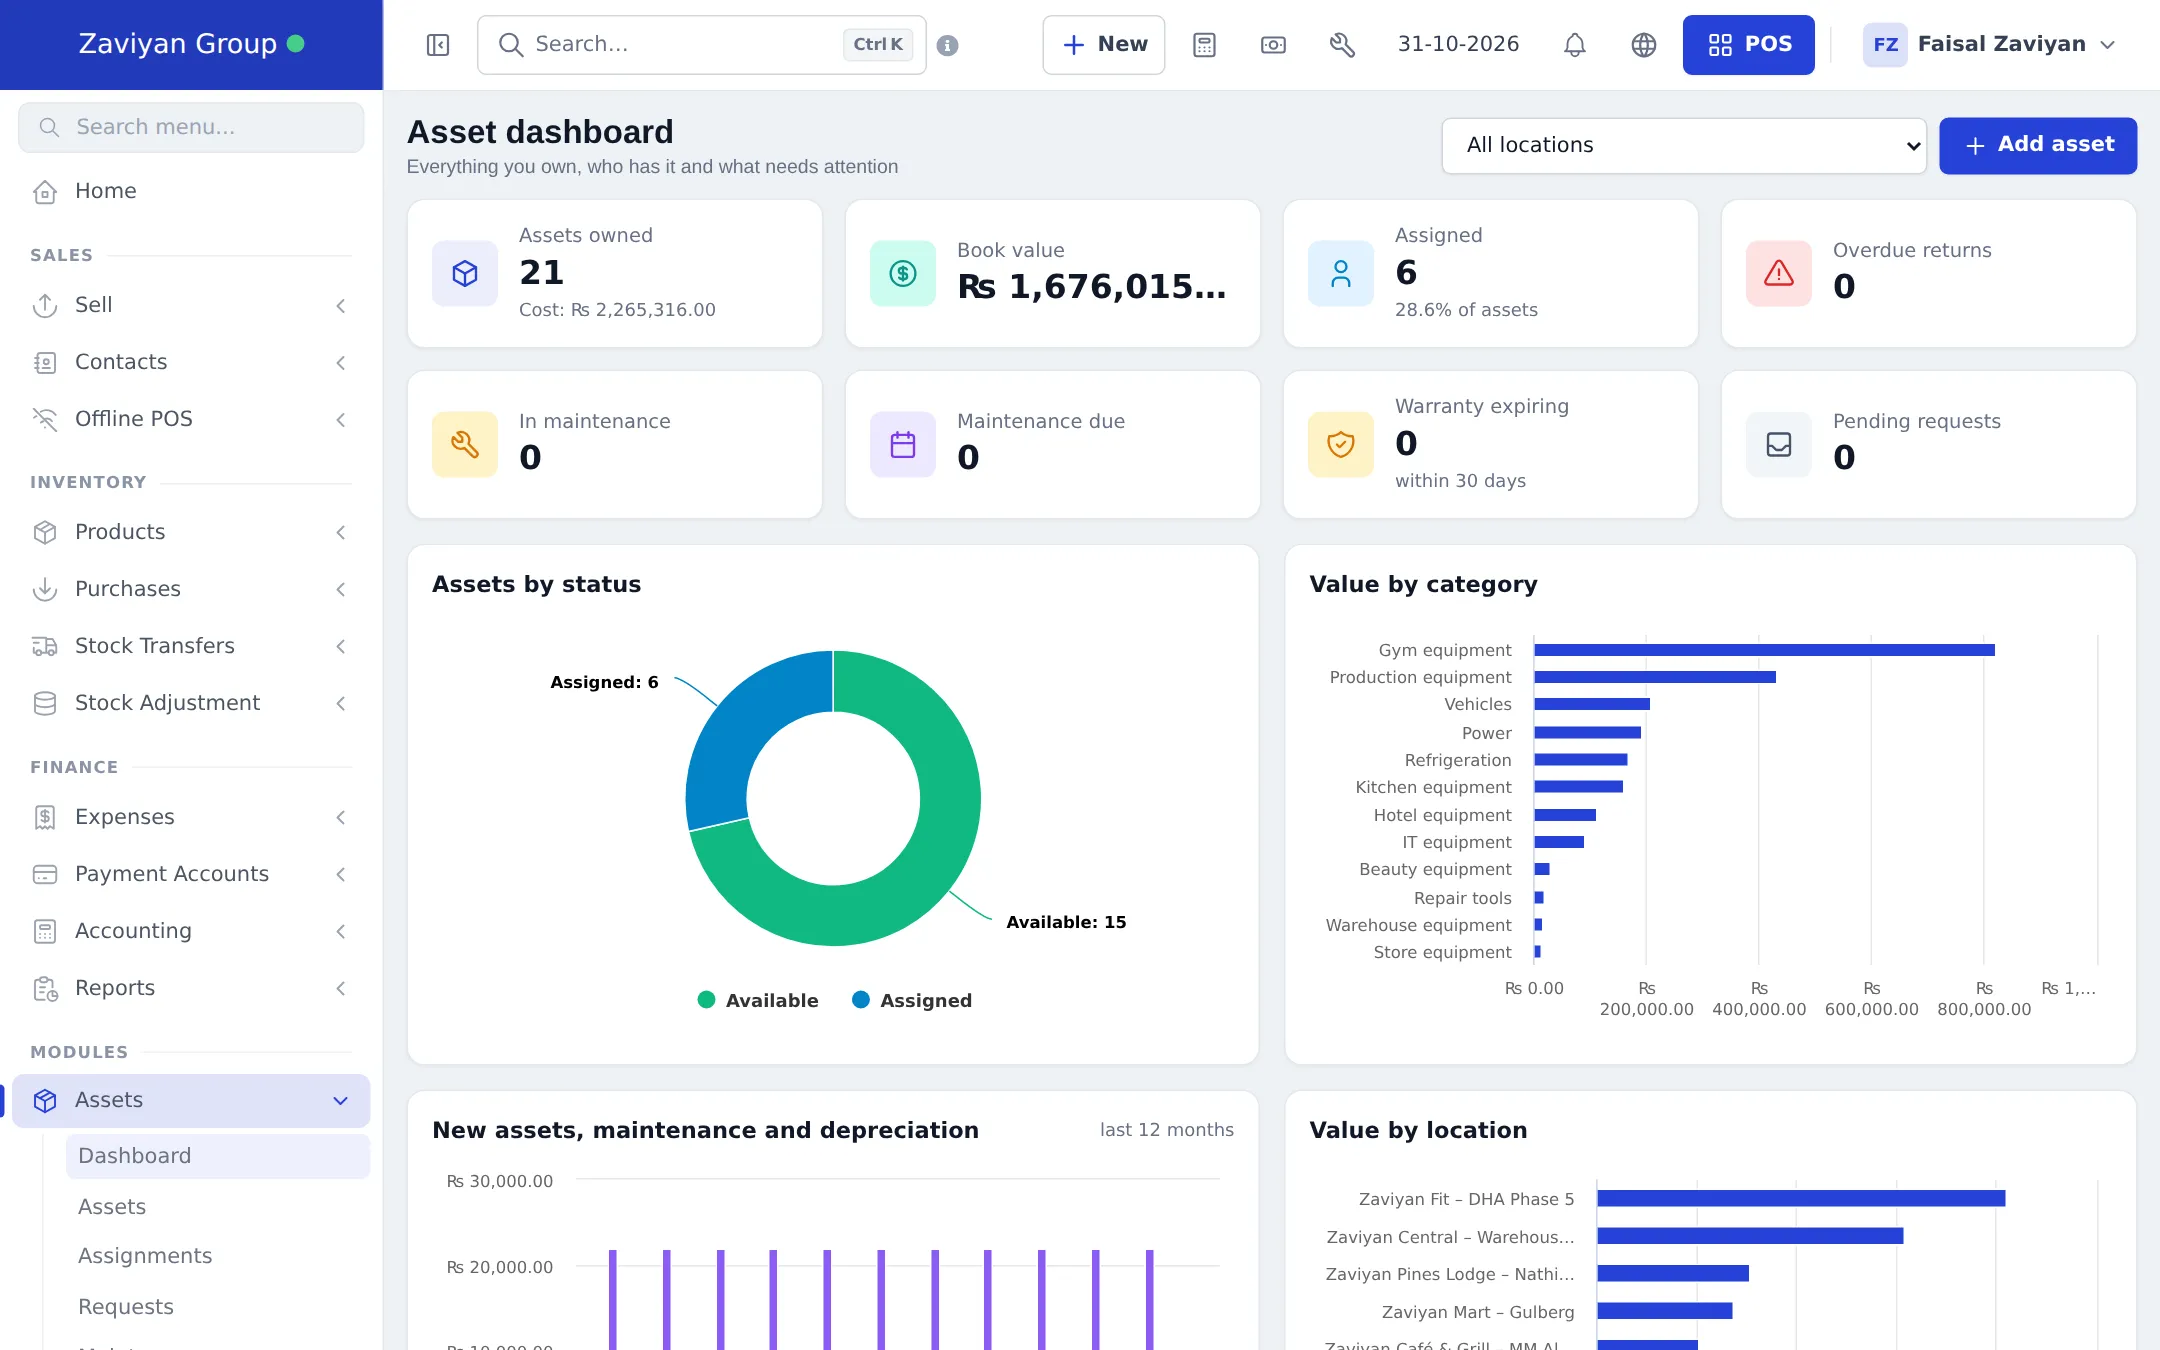Viewport: 2160px width, 1350px height.
Task: Expand the Stock Transfers menu
Action: click(191, 646)
